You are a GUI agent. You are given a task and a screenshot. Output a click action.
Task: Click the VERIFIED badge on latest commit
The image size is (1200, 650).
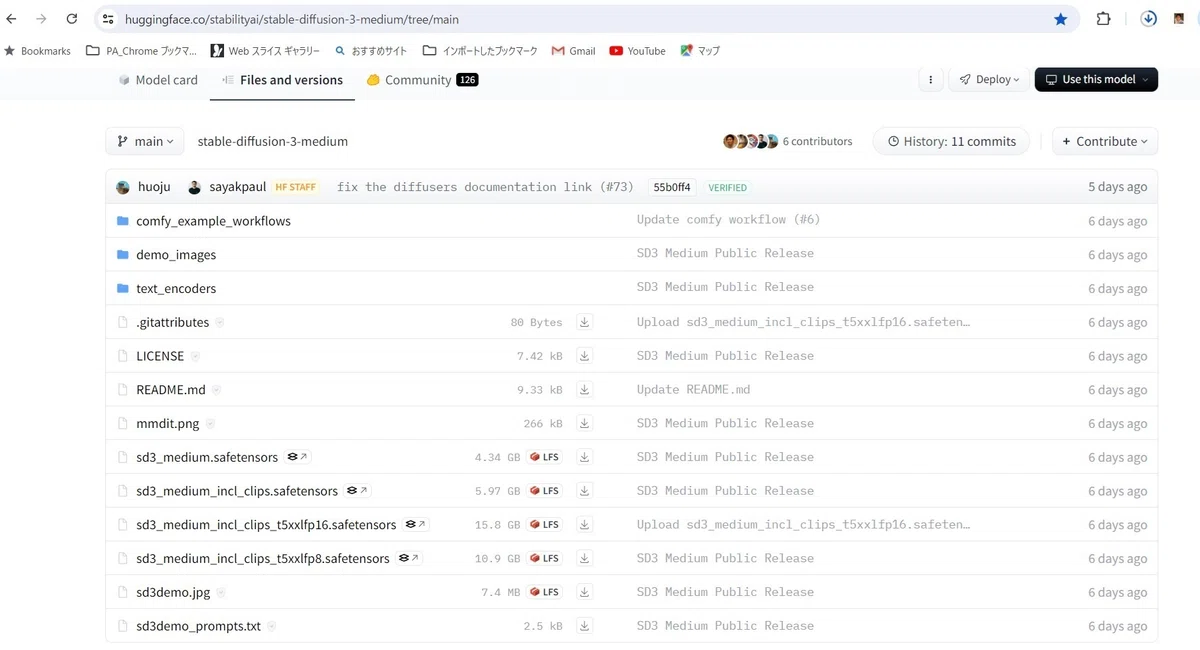[728, 187]
